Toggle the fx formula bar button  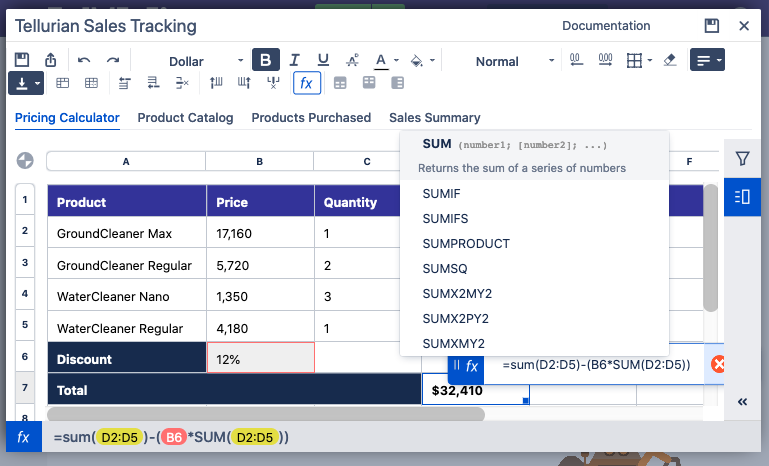[x=307, y=83]
